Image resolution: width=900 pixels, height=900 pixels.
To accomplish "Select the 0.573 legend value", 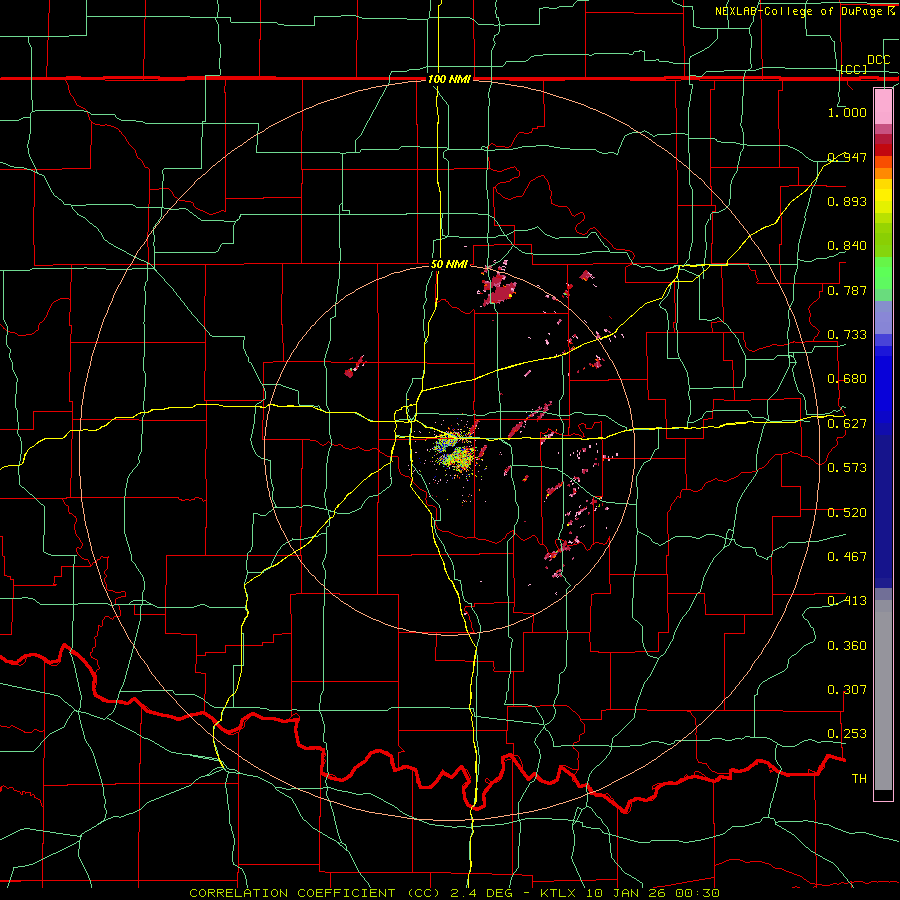I will pyautogui.click(x=847, y=468).
